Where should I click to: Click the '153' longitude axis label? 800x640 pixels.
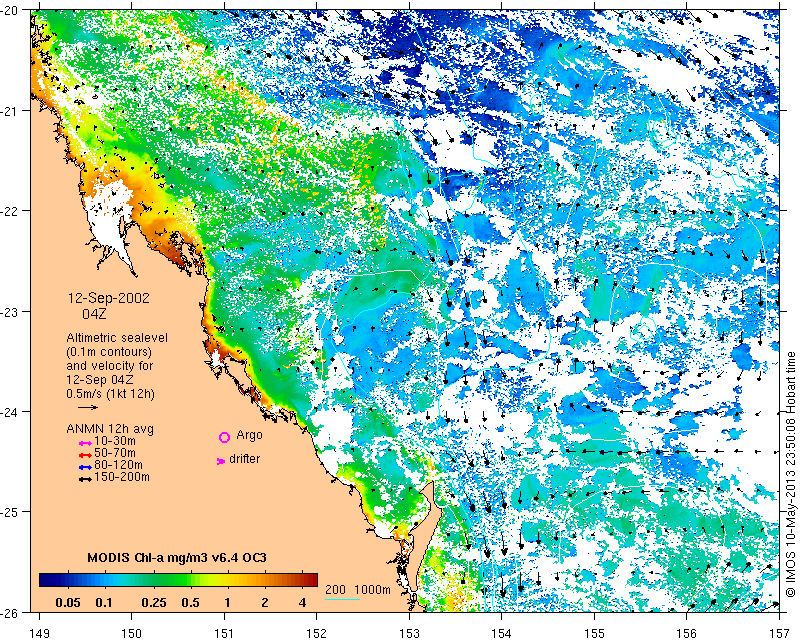409,633
